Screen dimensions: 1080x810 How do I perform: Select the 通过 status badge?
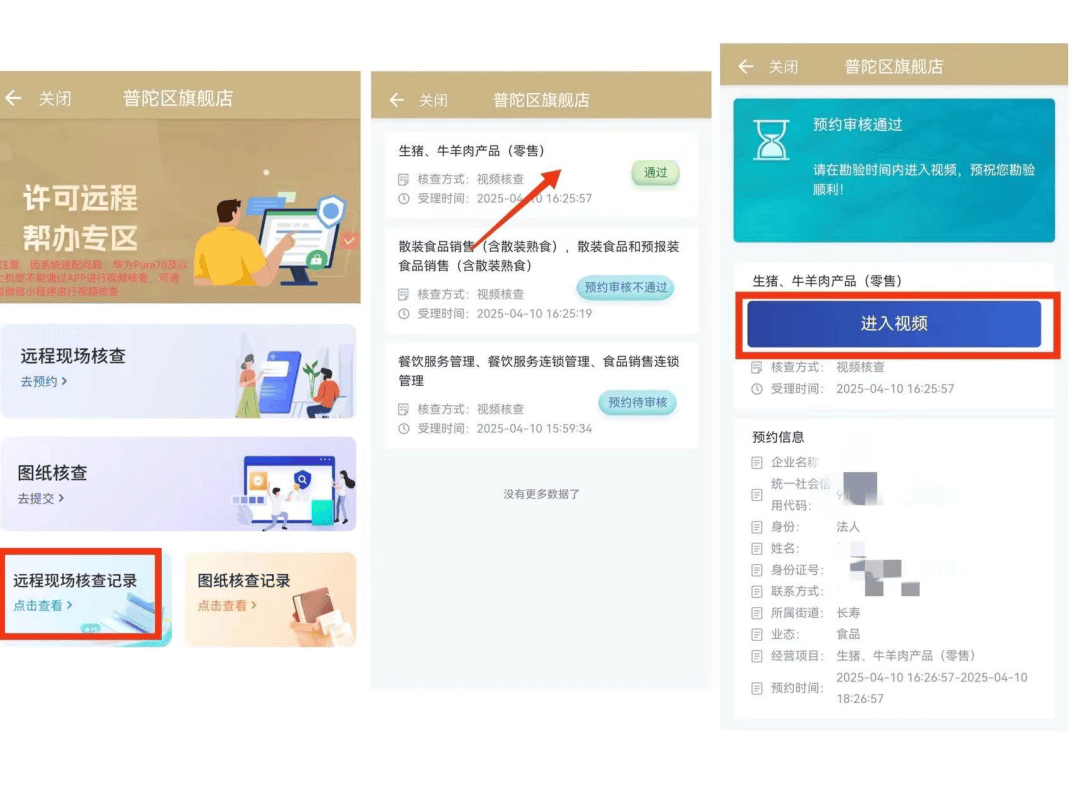pyautogui.click(x=655, y=173)
